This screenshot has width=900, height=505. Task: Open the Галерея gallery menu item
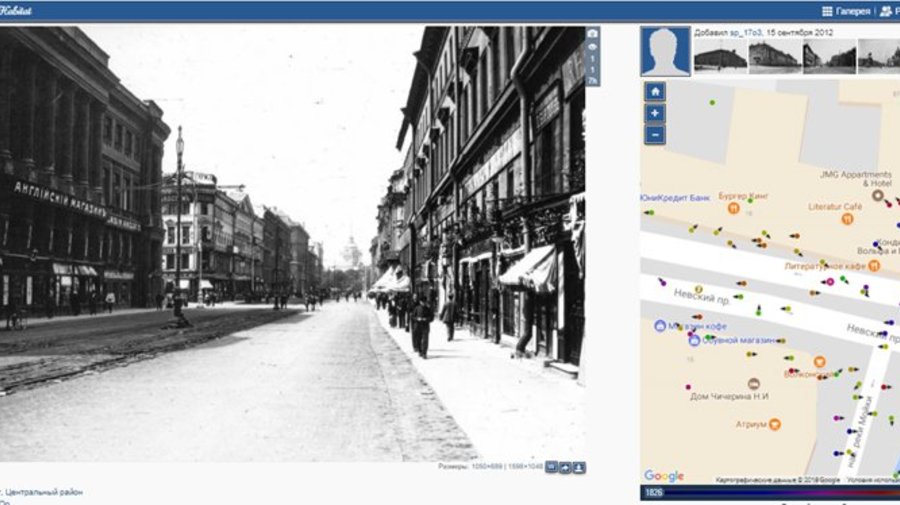[x=846, y=11]
